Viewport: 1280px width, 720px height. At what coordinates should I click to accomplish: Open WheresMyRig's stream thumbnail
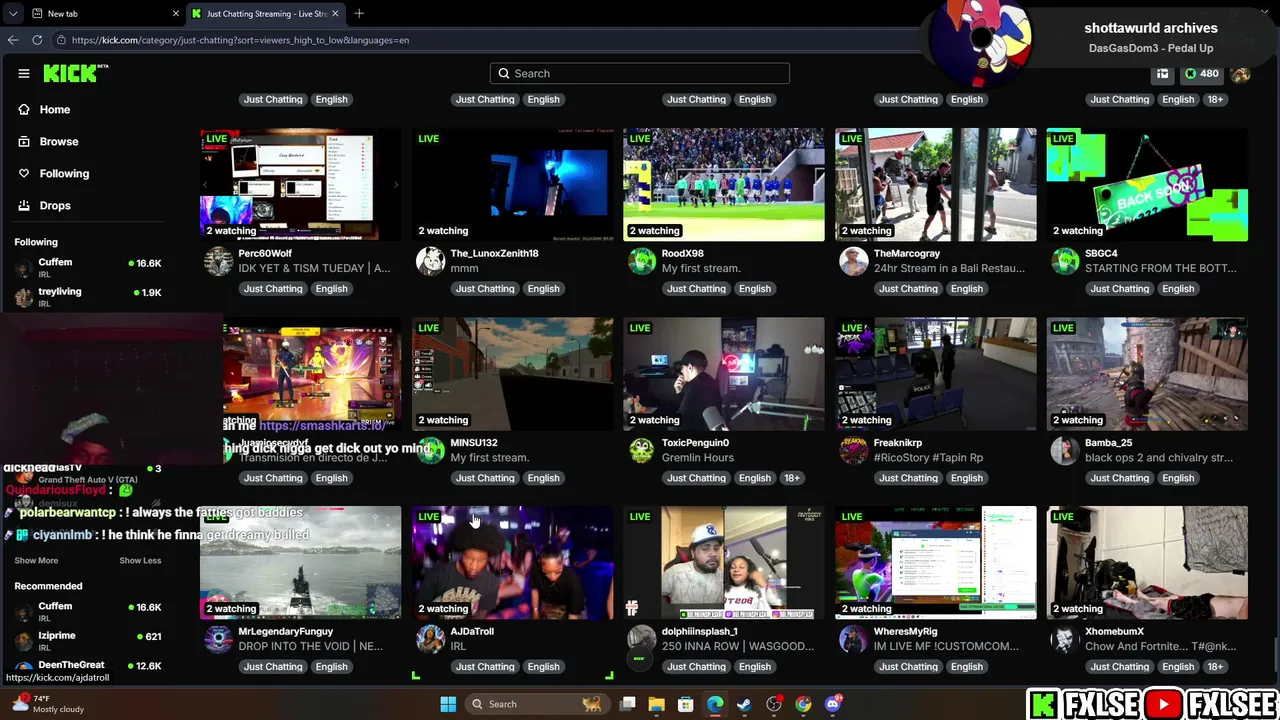click(936, 563)
